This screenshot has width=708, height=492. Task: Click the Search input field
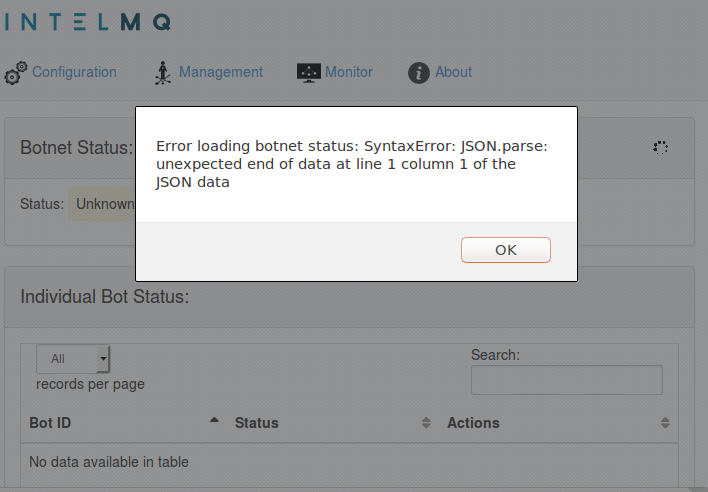(566, 380)
